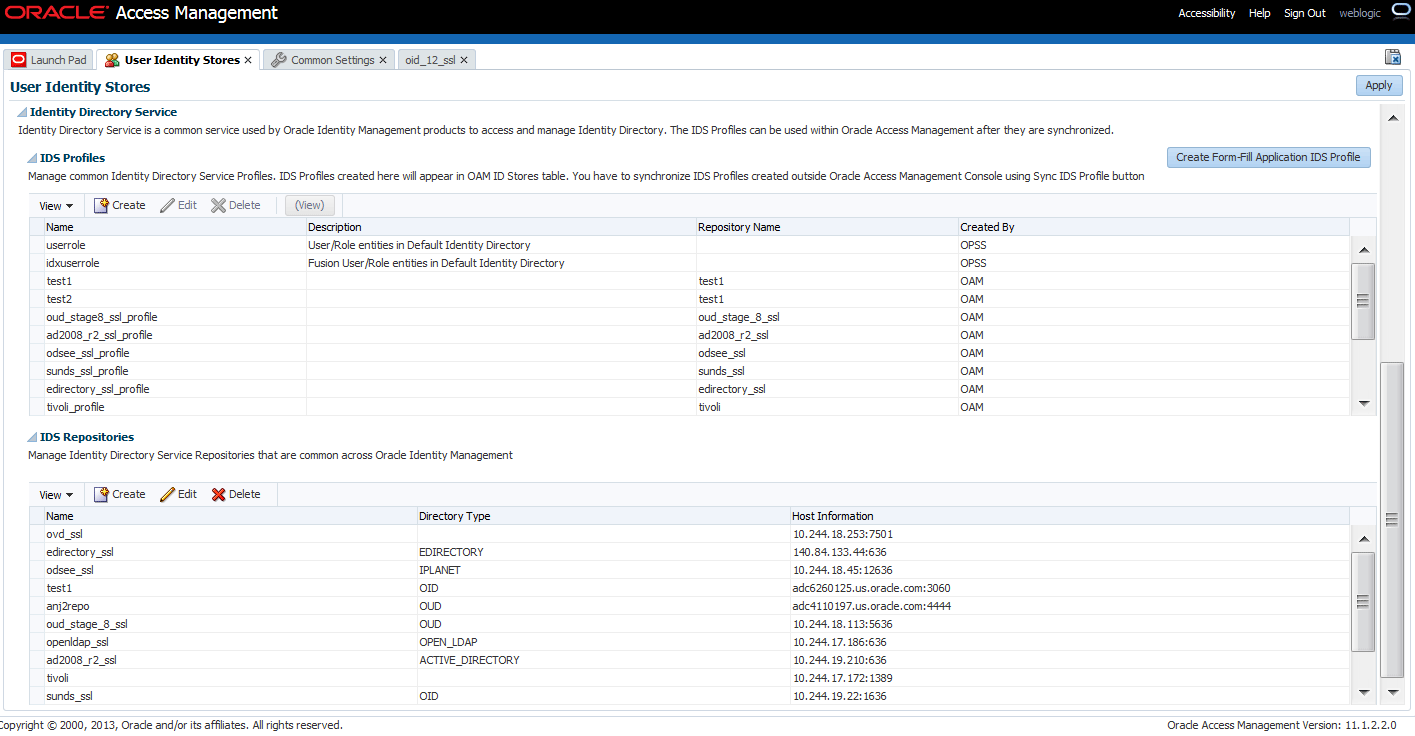Sort IDS Repositories by Directory Type column
The width and height of the screenshot is (1415, 736).
point(603,516)
